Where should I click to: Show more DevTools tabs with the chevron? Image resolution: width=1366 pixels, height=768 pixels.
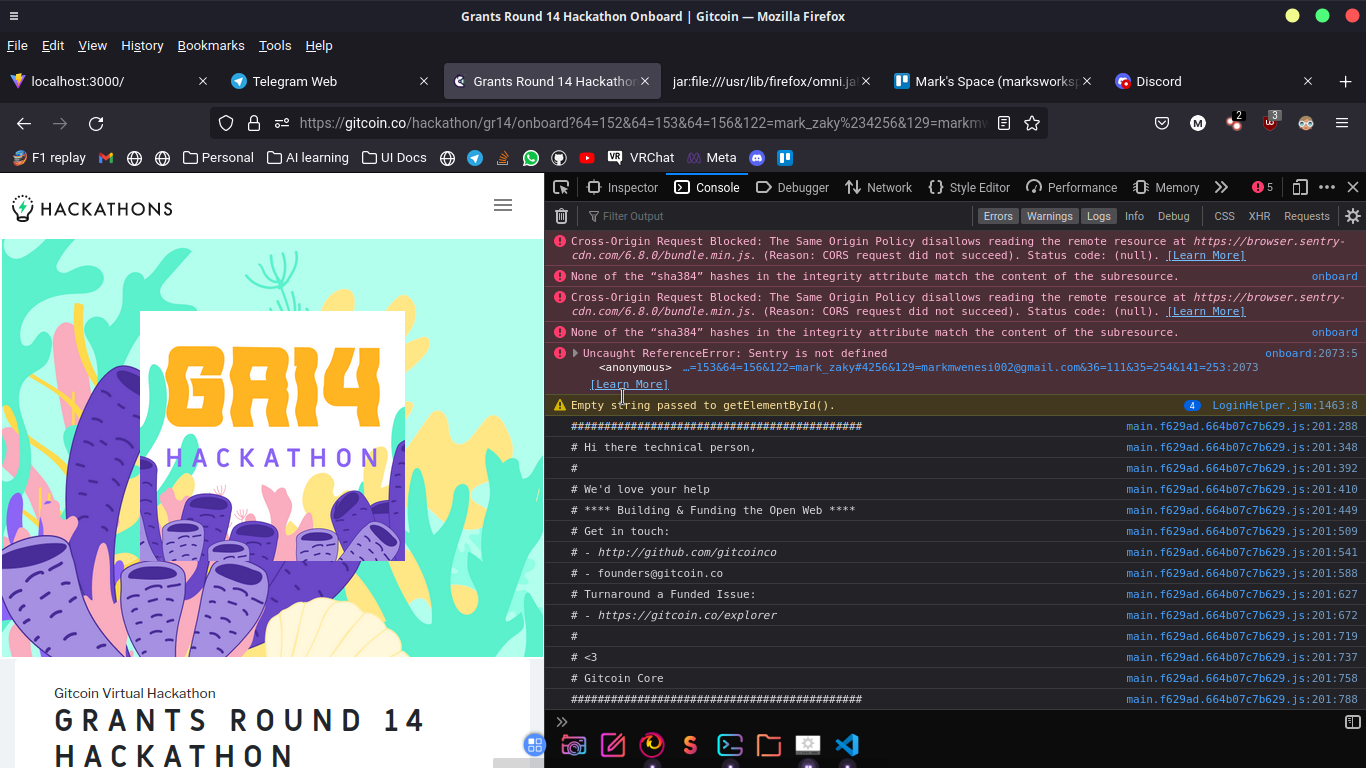[x=1221, y=187]
